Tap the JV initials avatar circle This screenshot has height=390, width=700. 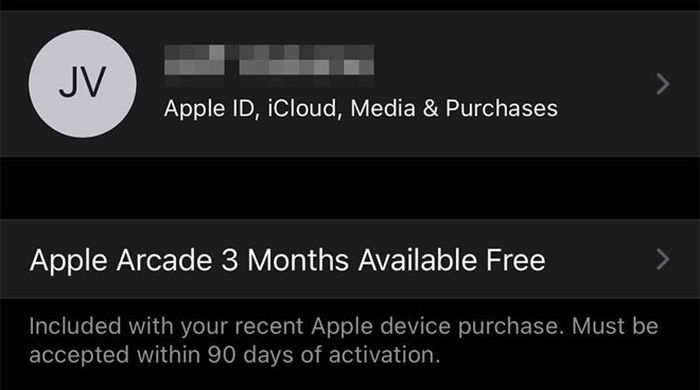click(x=83, y=84)
